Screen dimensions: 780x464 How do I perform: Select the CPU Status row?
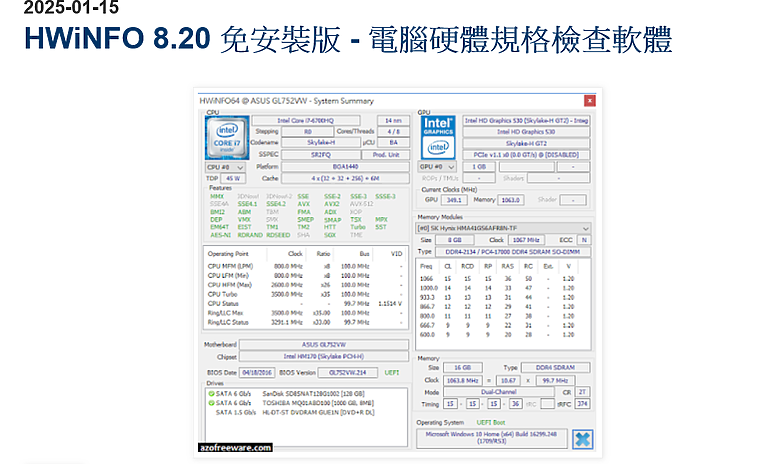305,303
